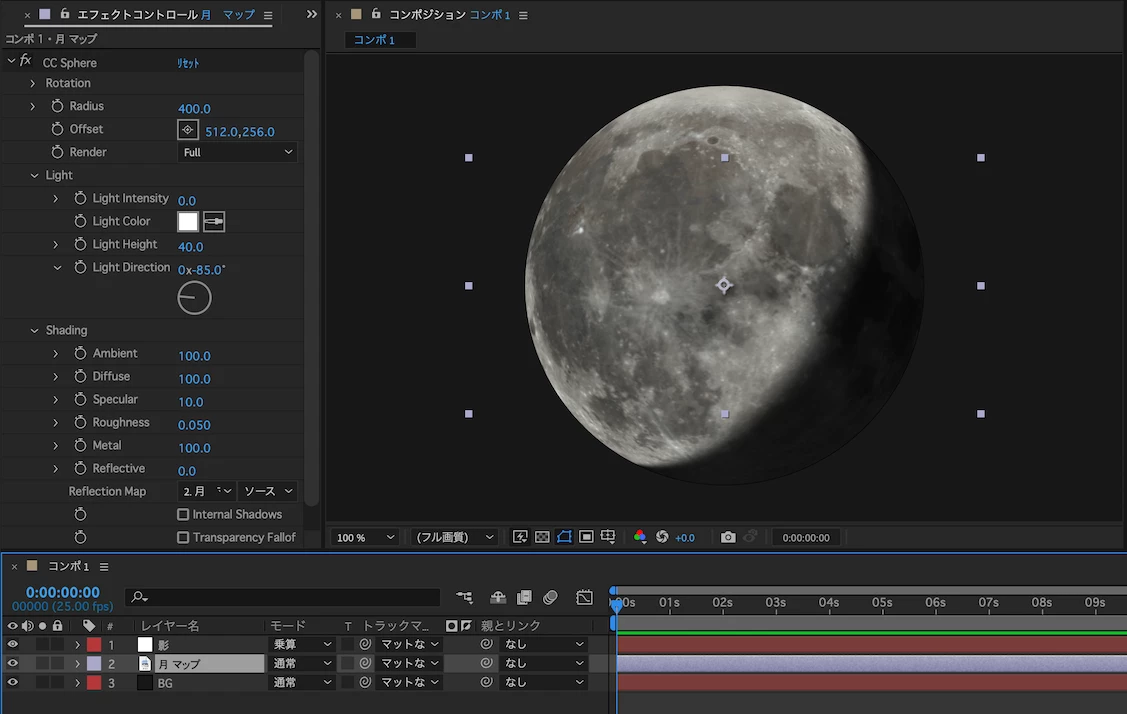The width and height of the screenshot is (1127, 714).
Task: Expand the Rotation property group
Action: 33,83
